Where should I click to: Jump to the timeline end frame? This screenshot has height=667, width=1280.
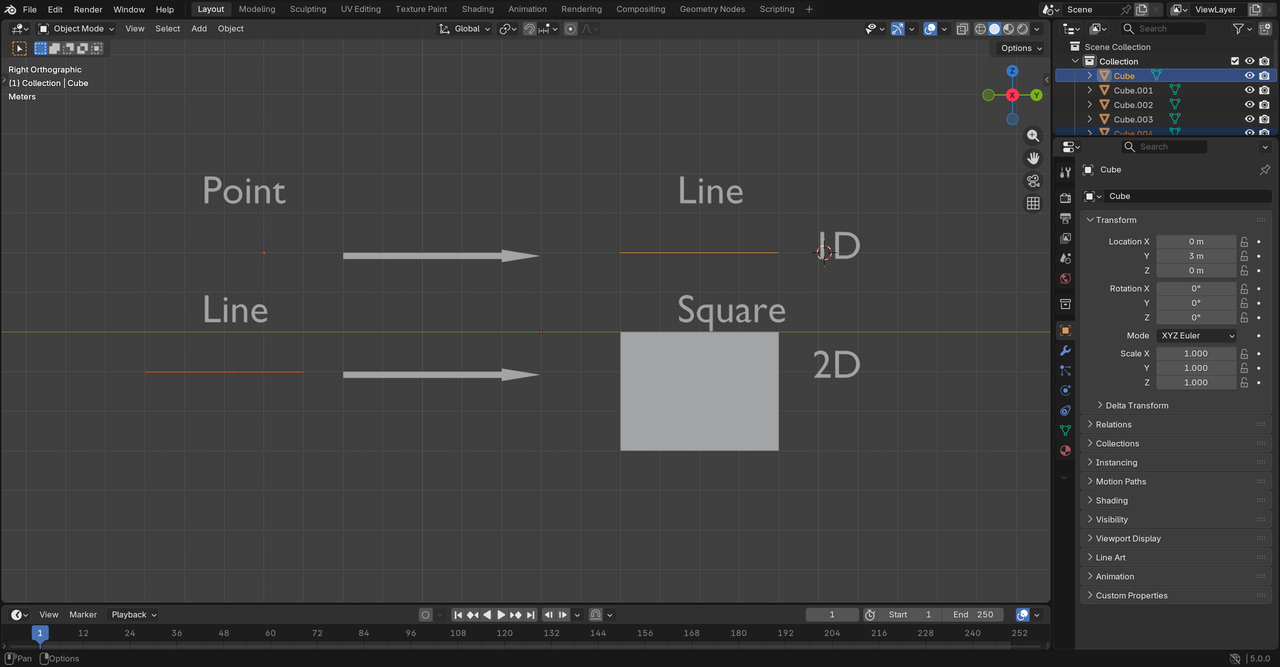tap(531, 615)
